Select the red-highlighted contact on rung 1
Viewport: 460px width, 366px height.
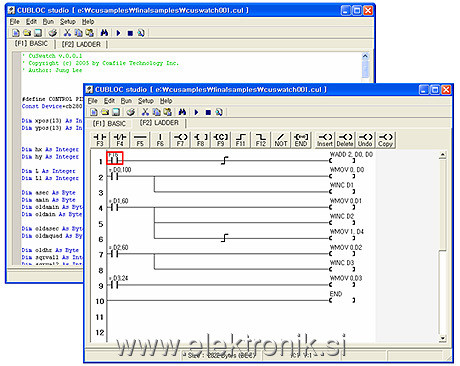pos(115,158)
